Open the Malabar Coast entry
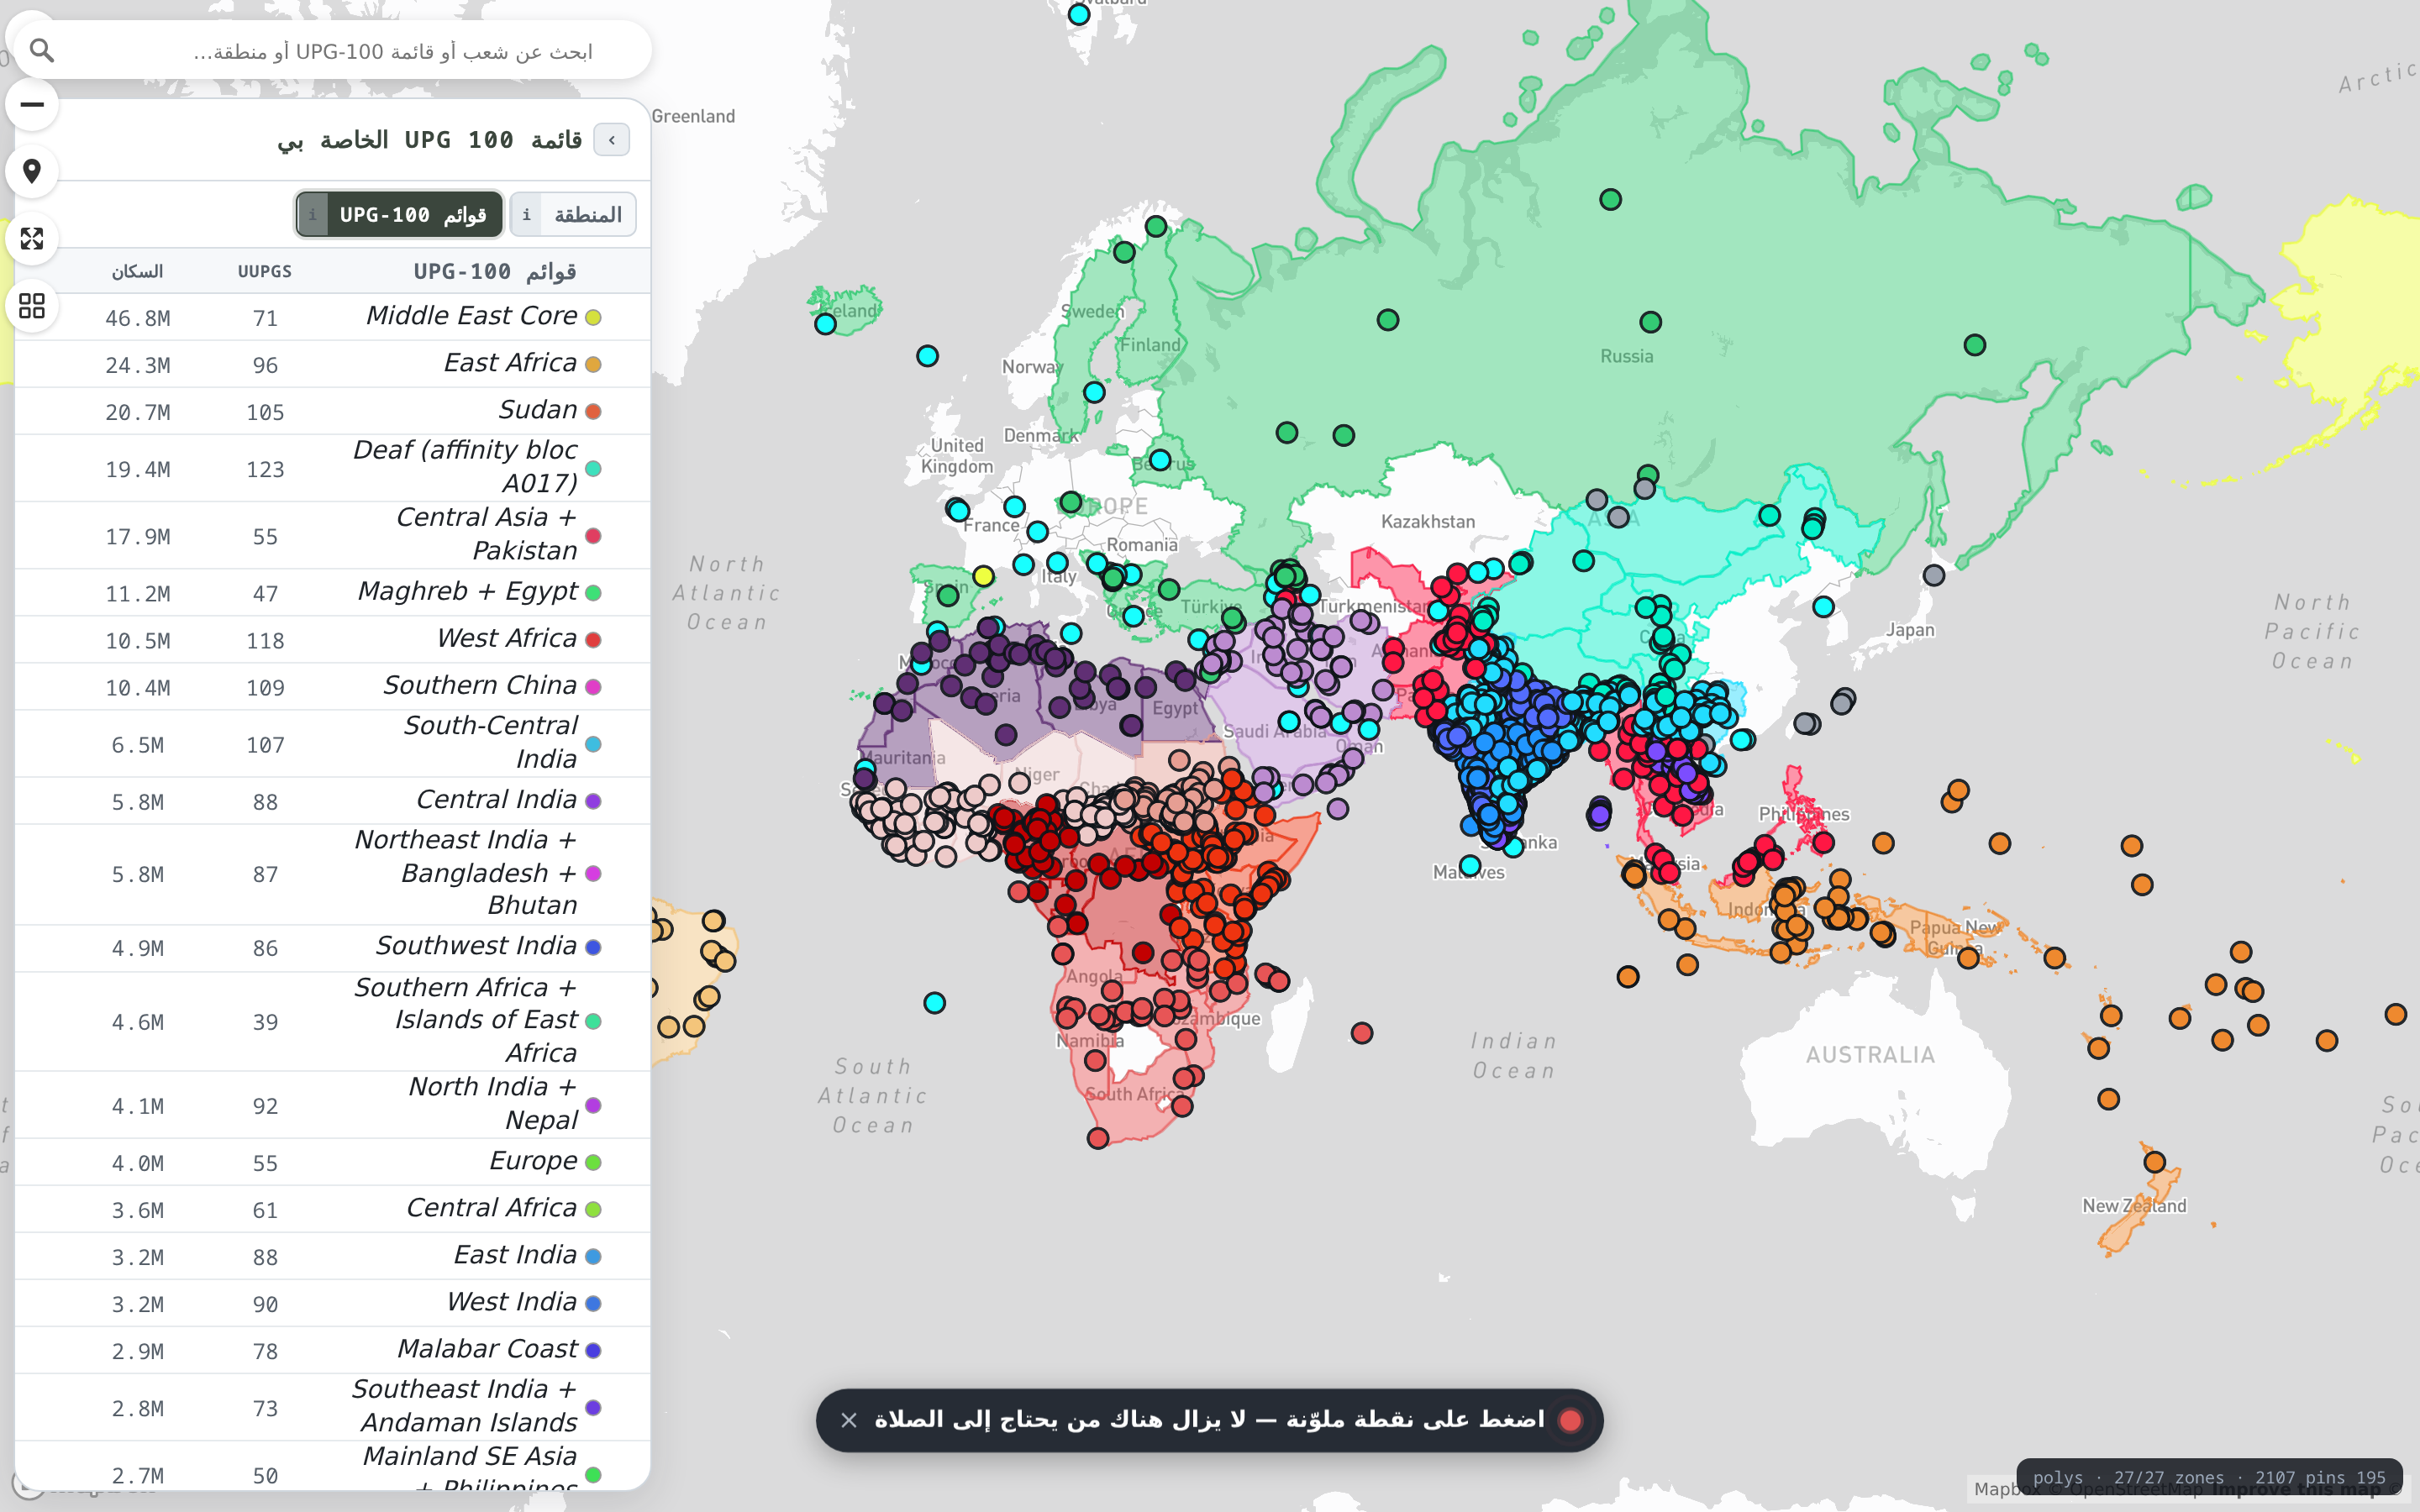 (x=333, y=1350)
